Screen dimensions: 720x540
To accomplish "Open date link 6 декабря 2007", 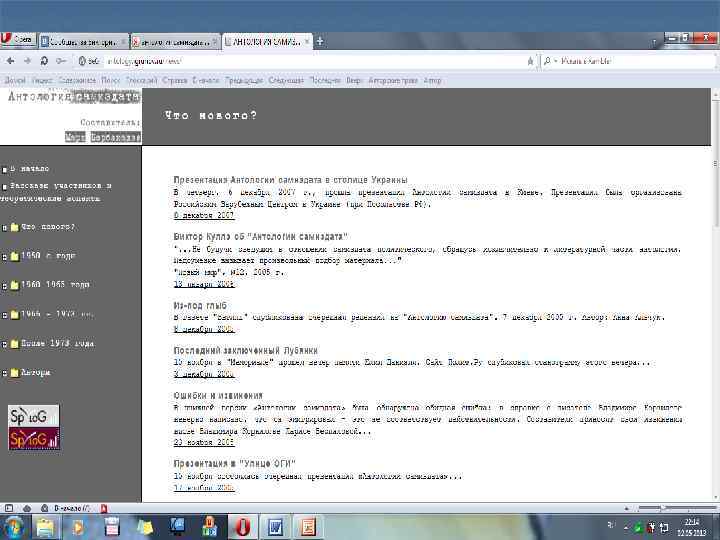I will [204, 215].
